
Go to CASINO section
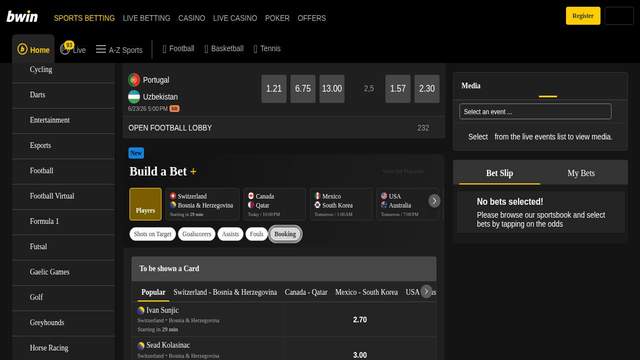(x=191, y=18)
